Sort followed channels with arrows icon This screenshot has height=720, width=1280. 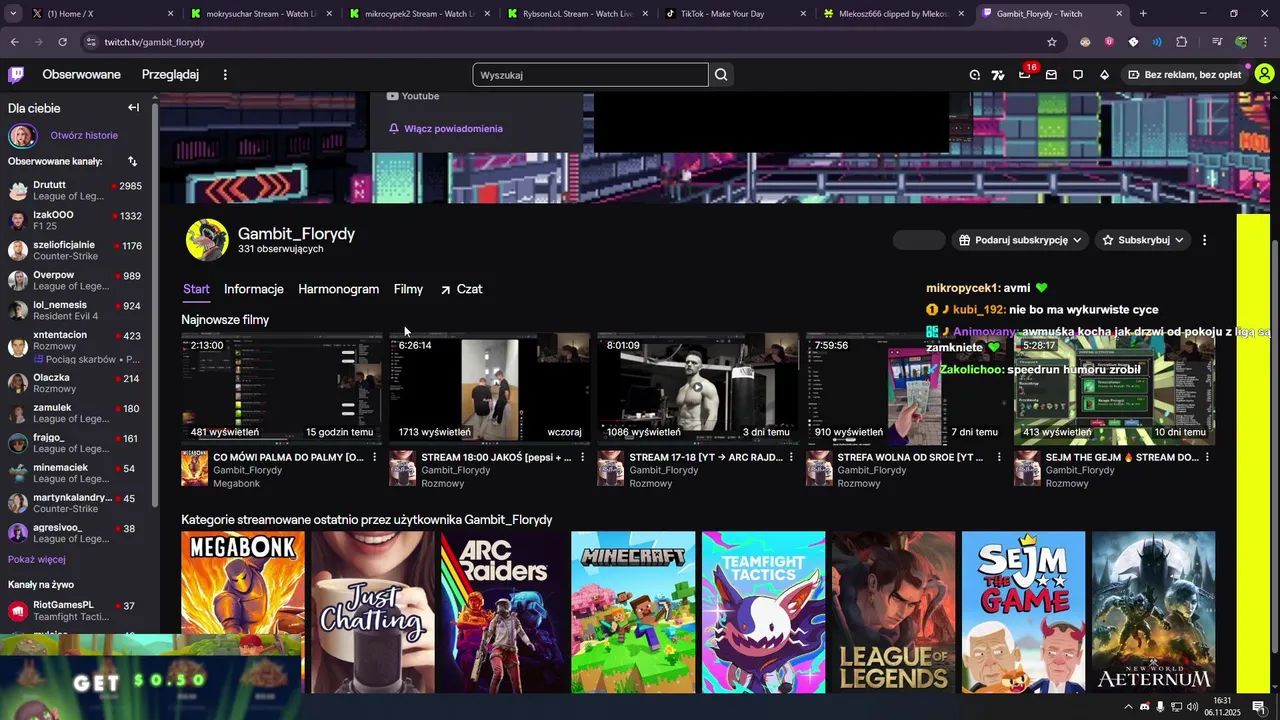132,161
